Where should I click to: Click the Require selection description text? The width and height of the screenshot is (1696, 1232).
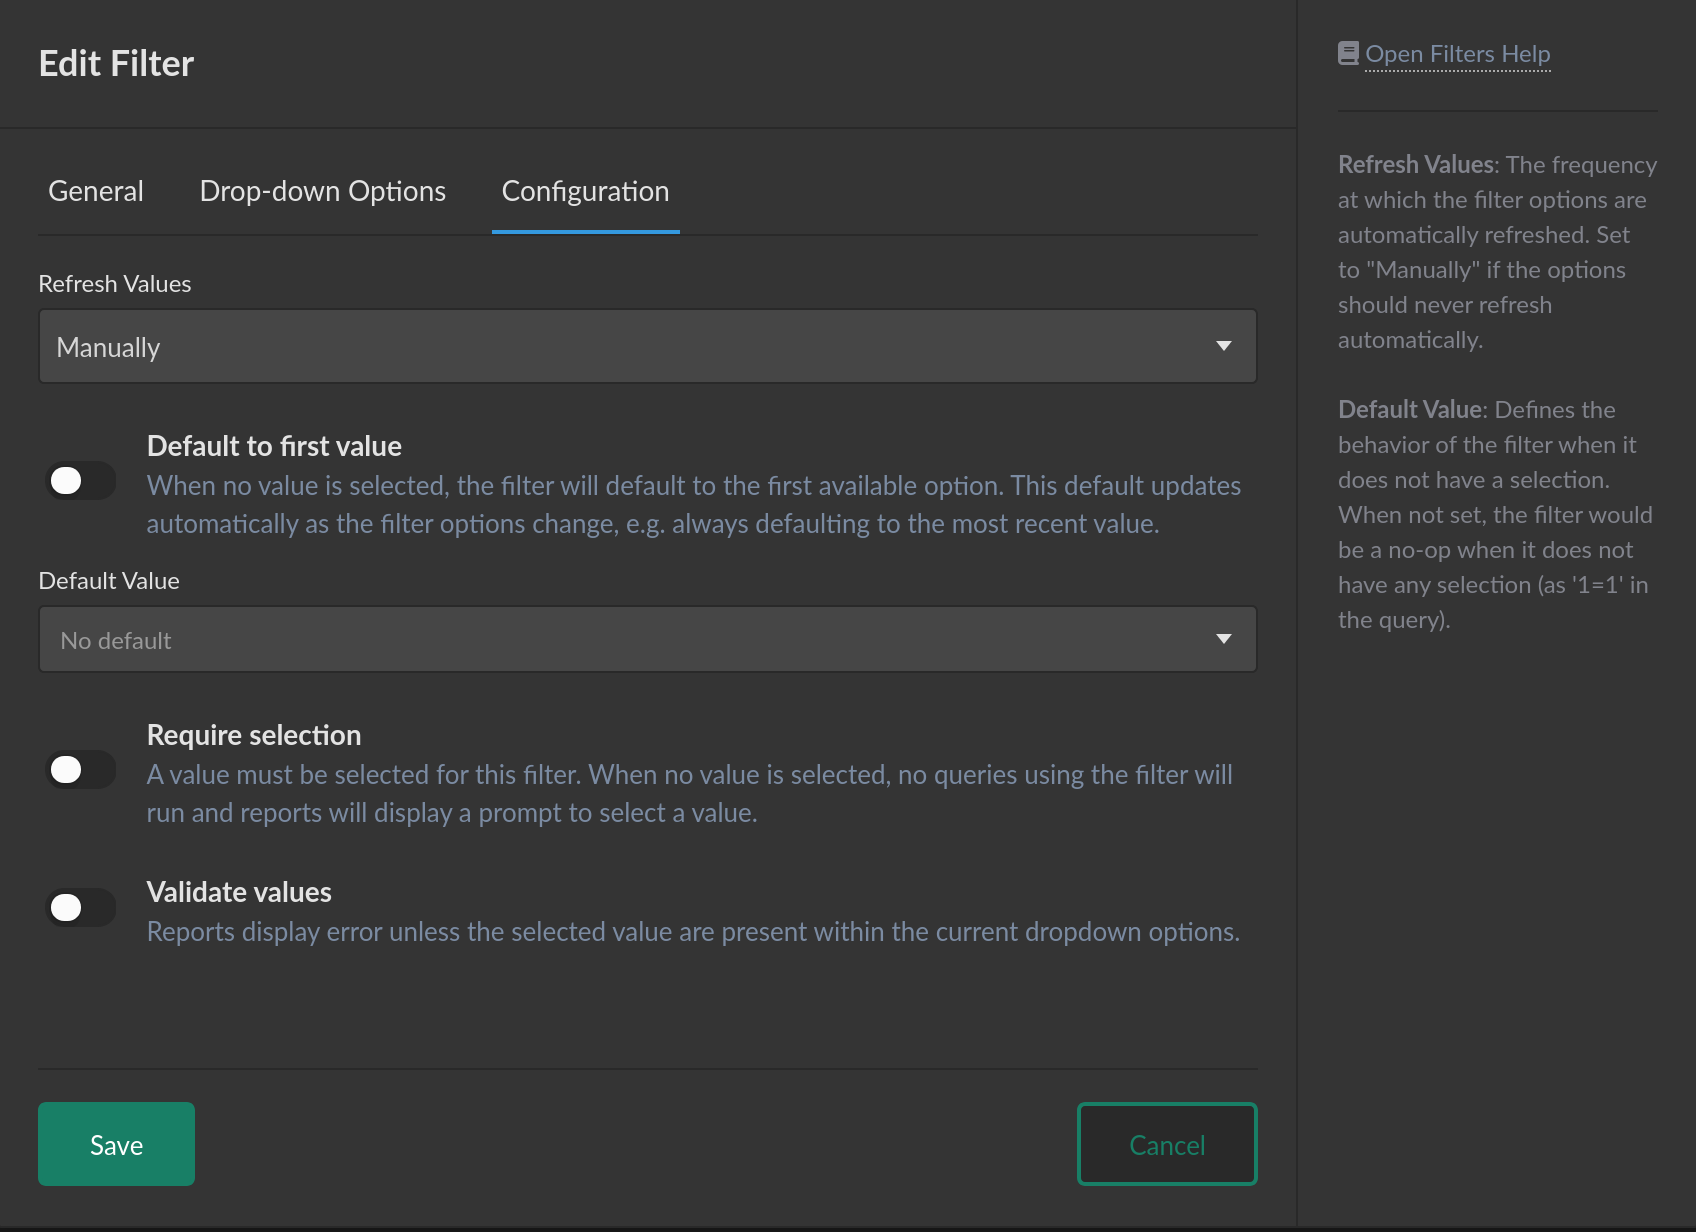coord(690,794)
